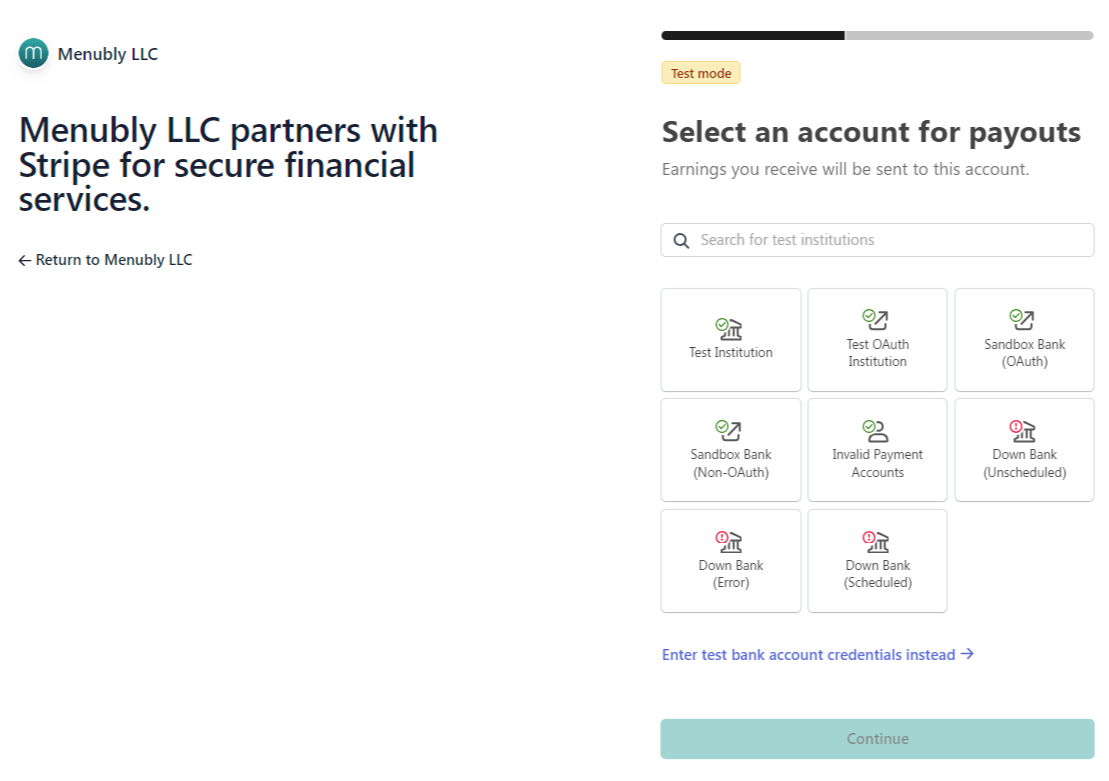Click the search magnifier icon
1109x781 pixels.
point(682,240)
